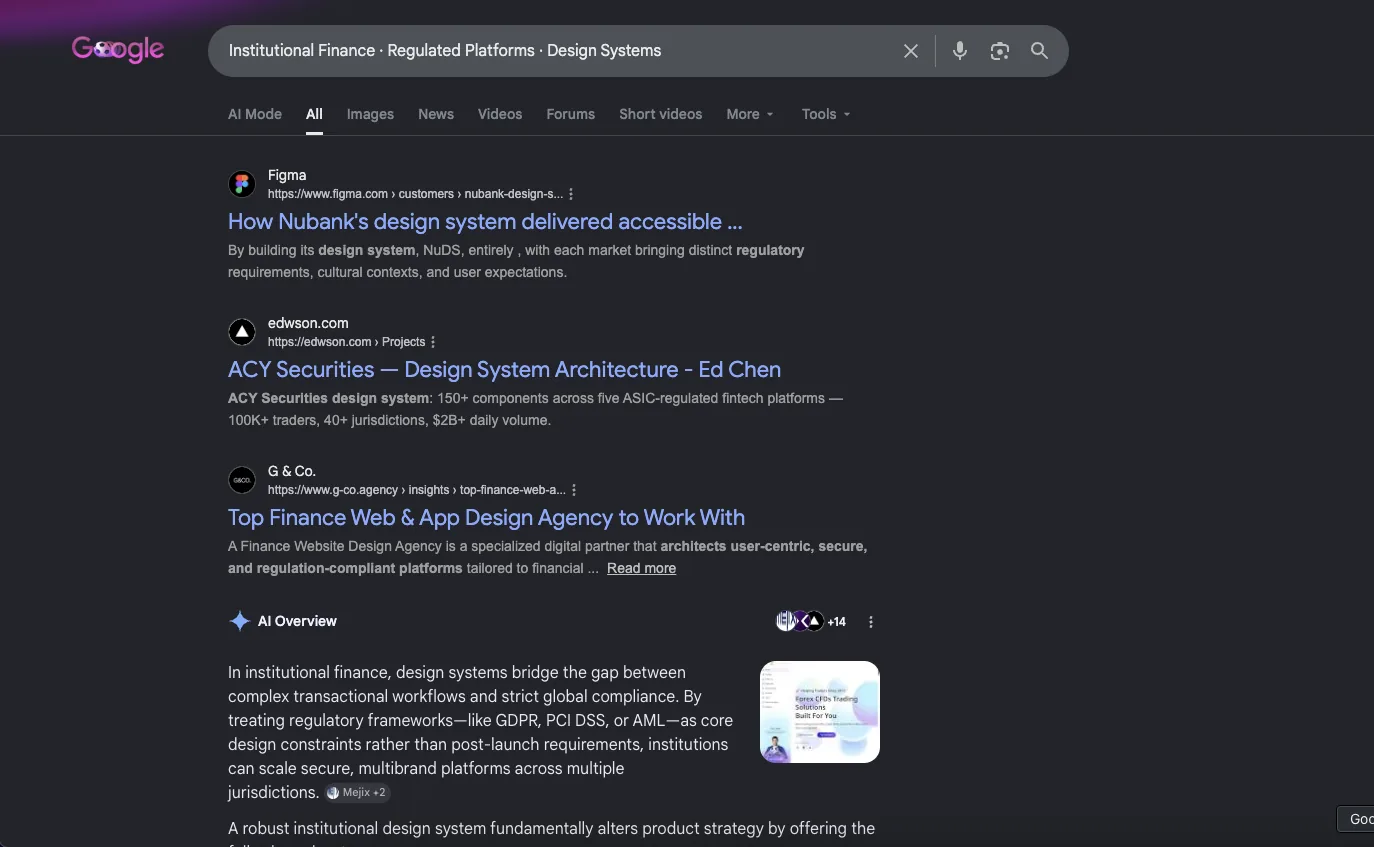Open the Videos tab
This screenshot has width=1374, height=847.
(500, 114)
